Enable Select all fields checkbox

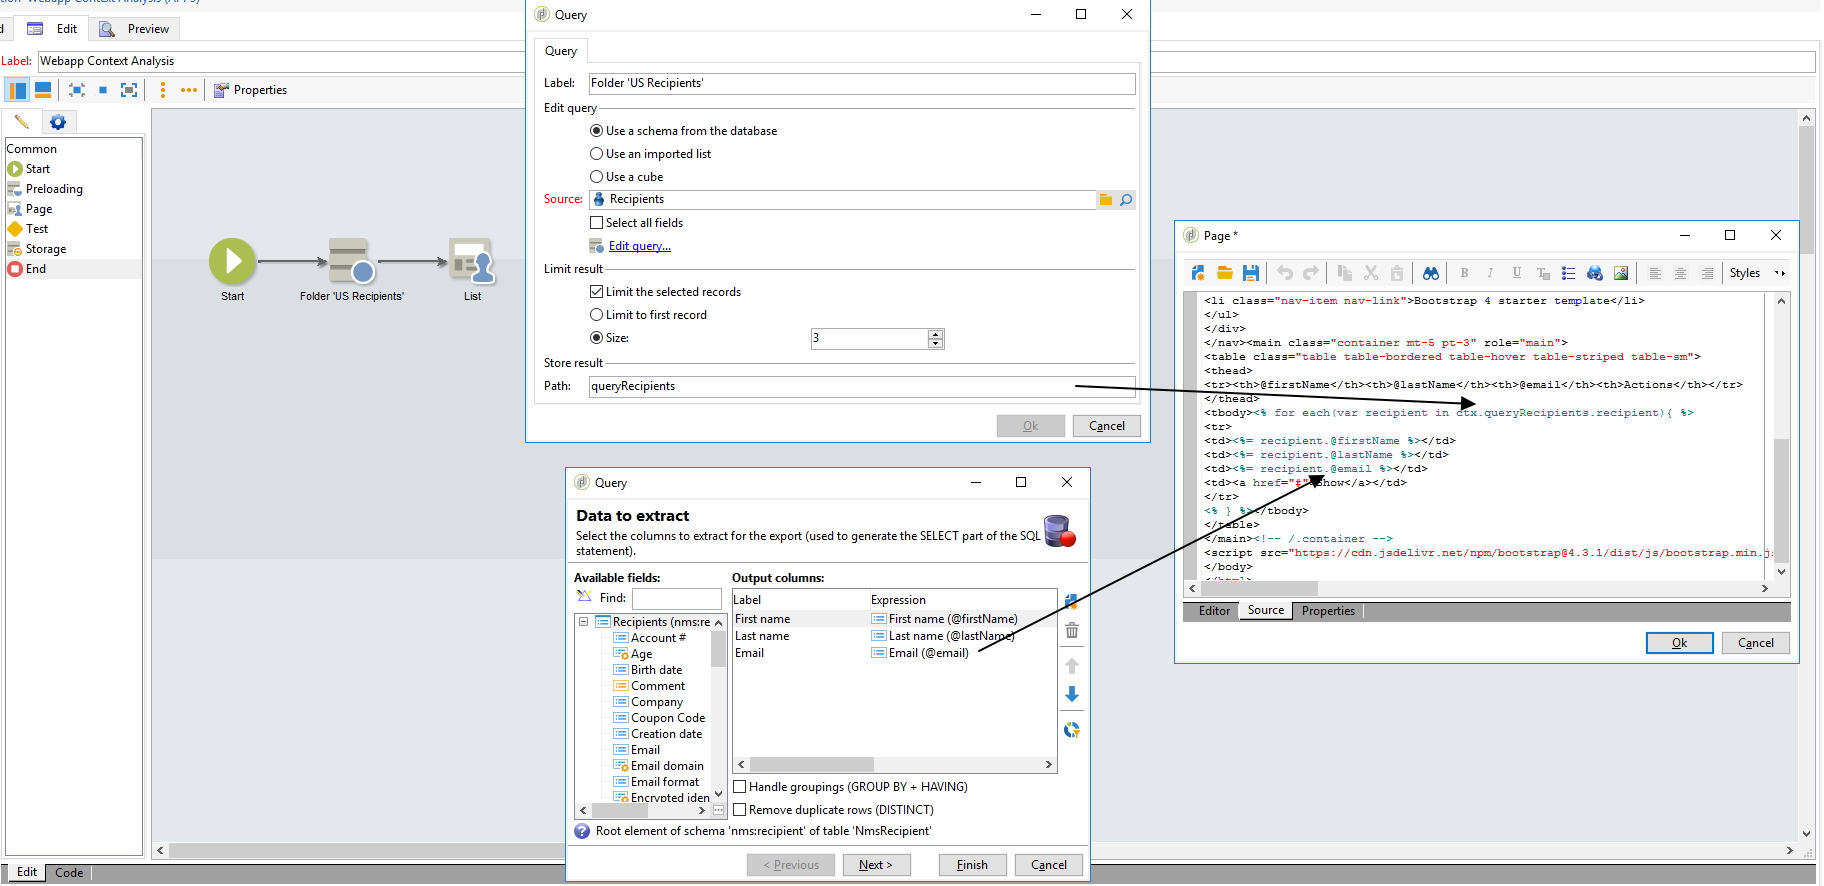click(x=597, y=223)
